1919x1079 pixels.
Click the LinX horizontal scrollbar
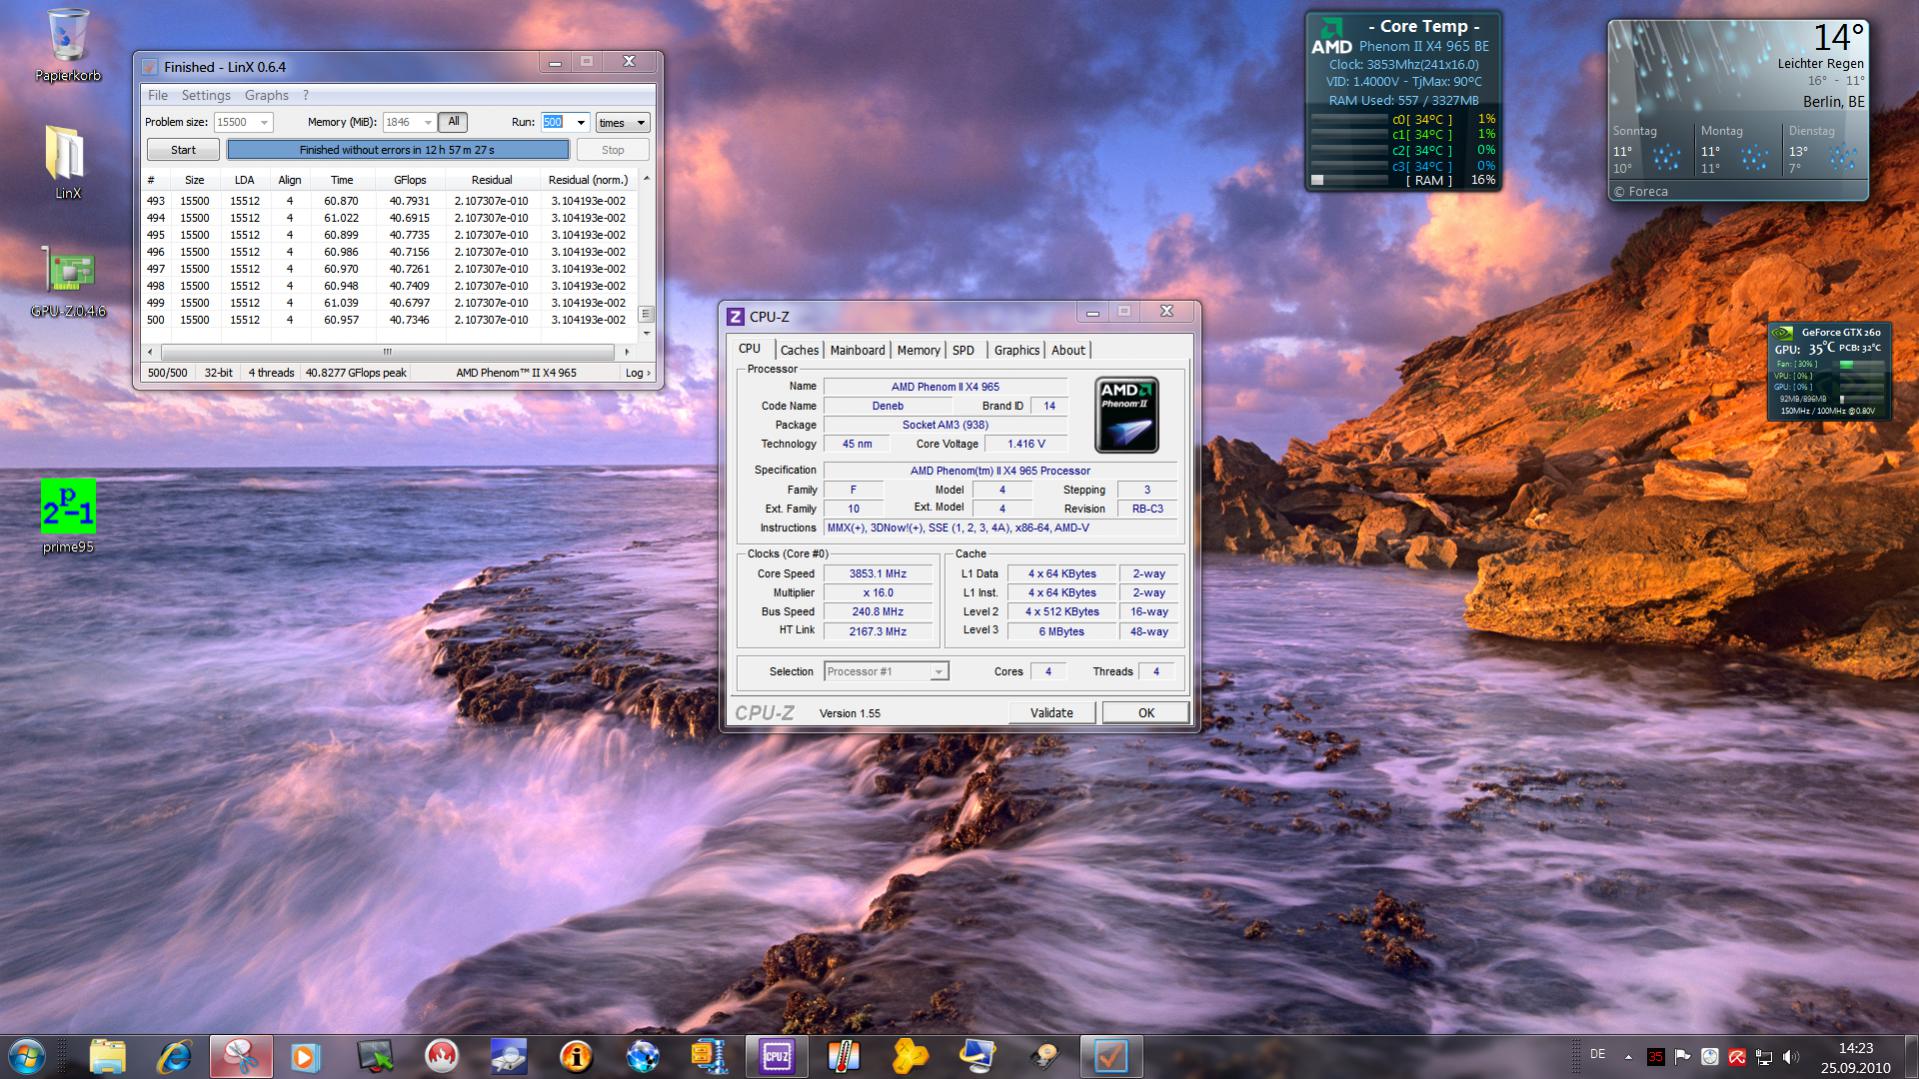tap(387, 352)
